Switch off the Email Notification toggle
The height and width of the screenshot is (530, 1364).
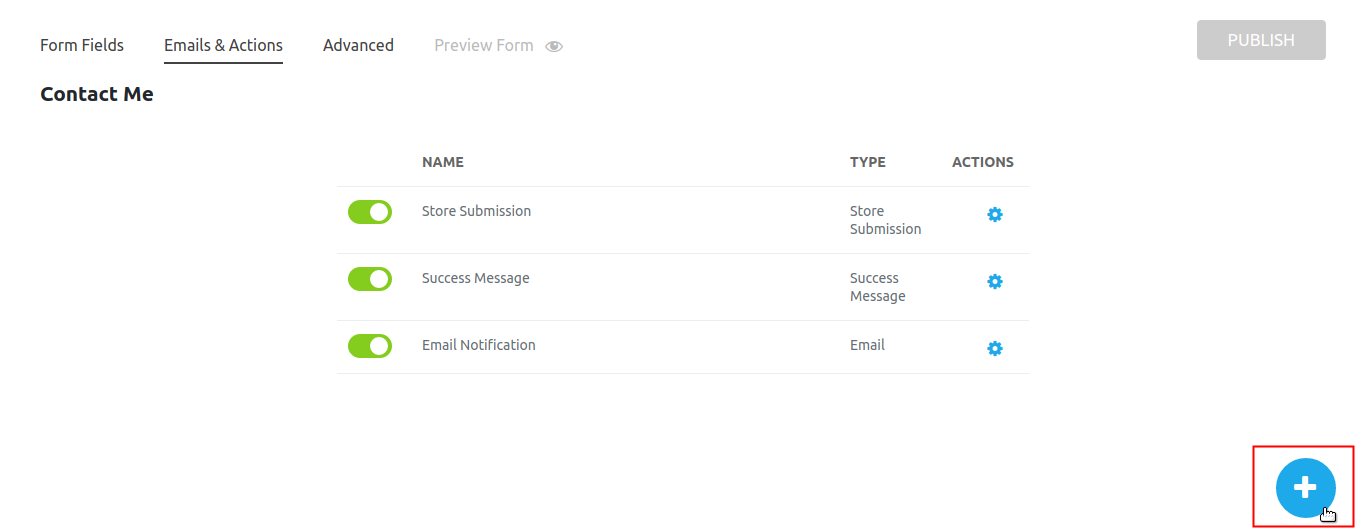tap(370, 346)
